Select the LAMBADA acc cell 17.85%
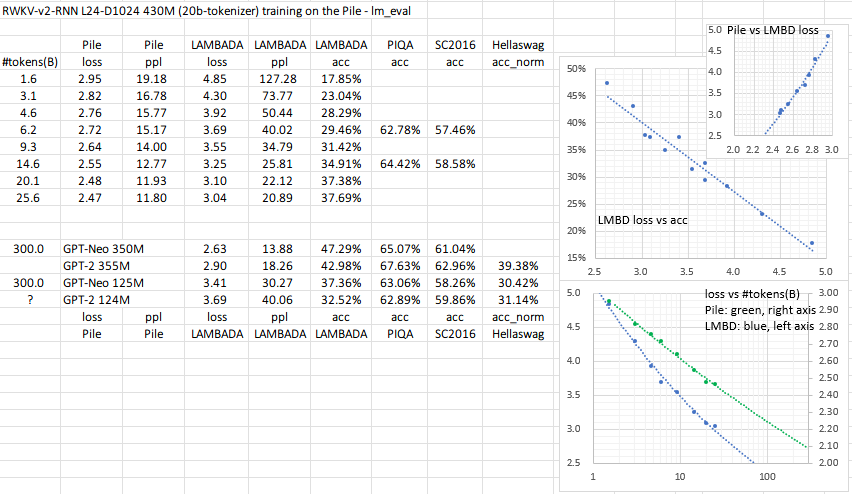Viewport: 852px width, 494px height. click(x=337, y=78)
